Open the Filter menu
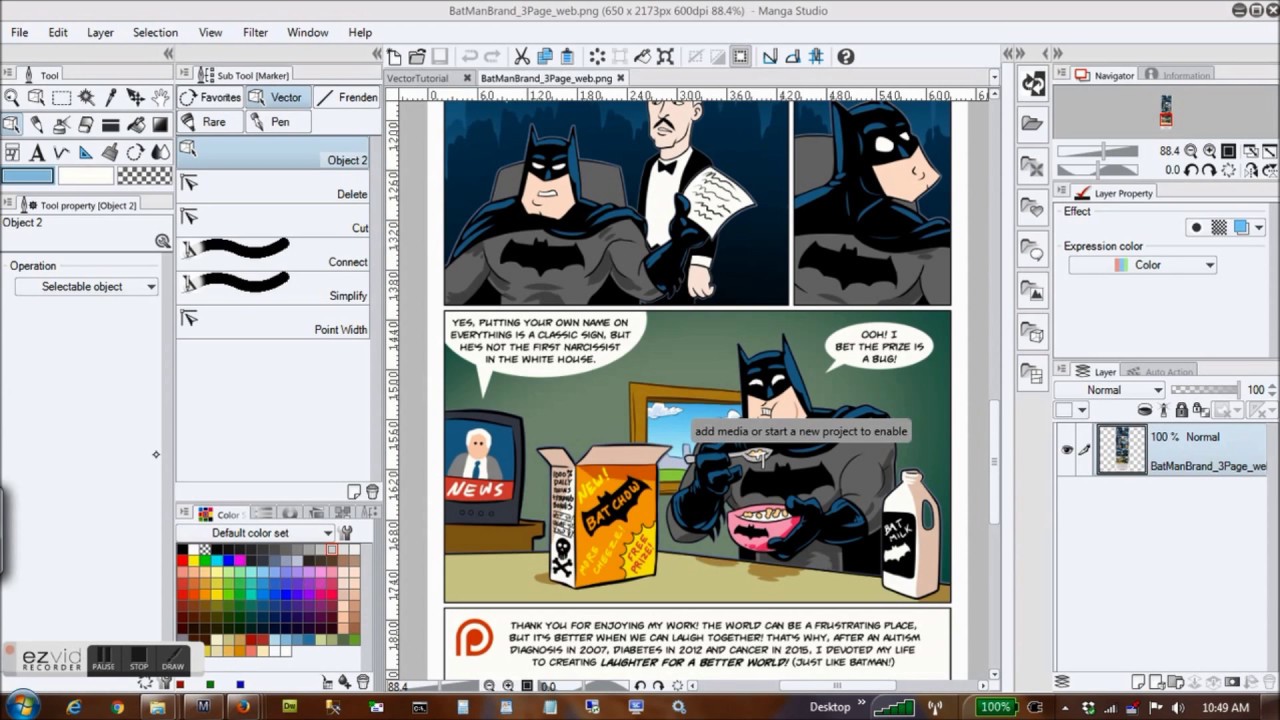 pyautogui.click(x=258, y=32)
